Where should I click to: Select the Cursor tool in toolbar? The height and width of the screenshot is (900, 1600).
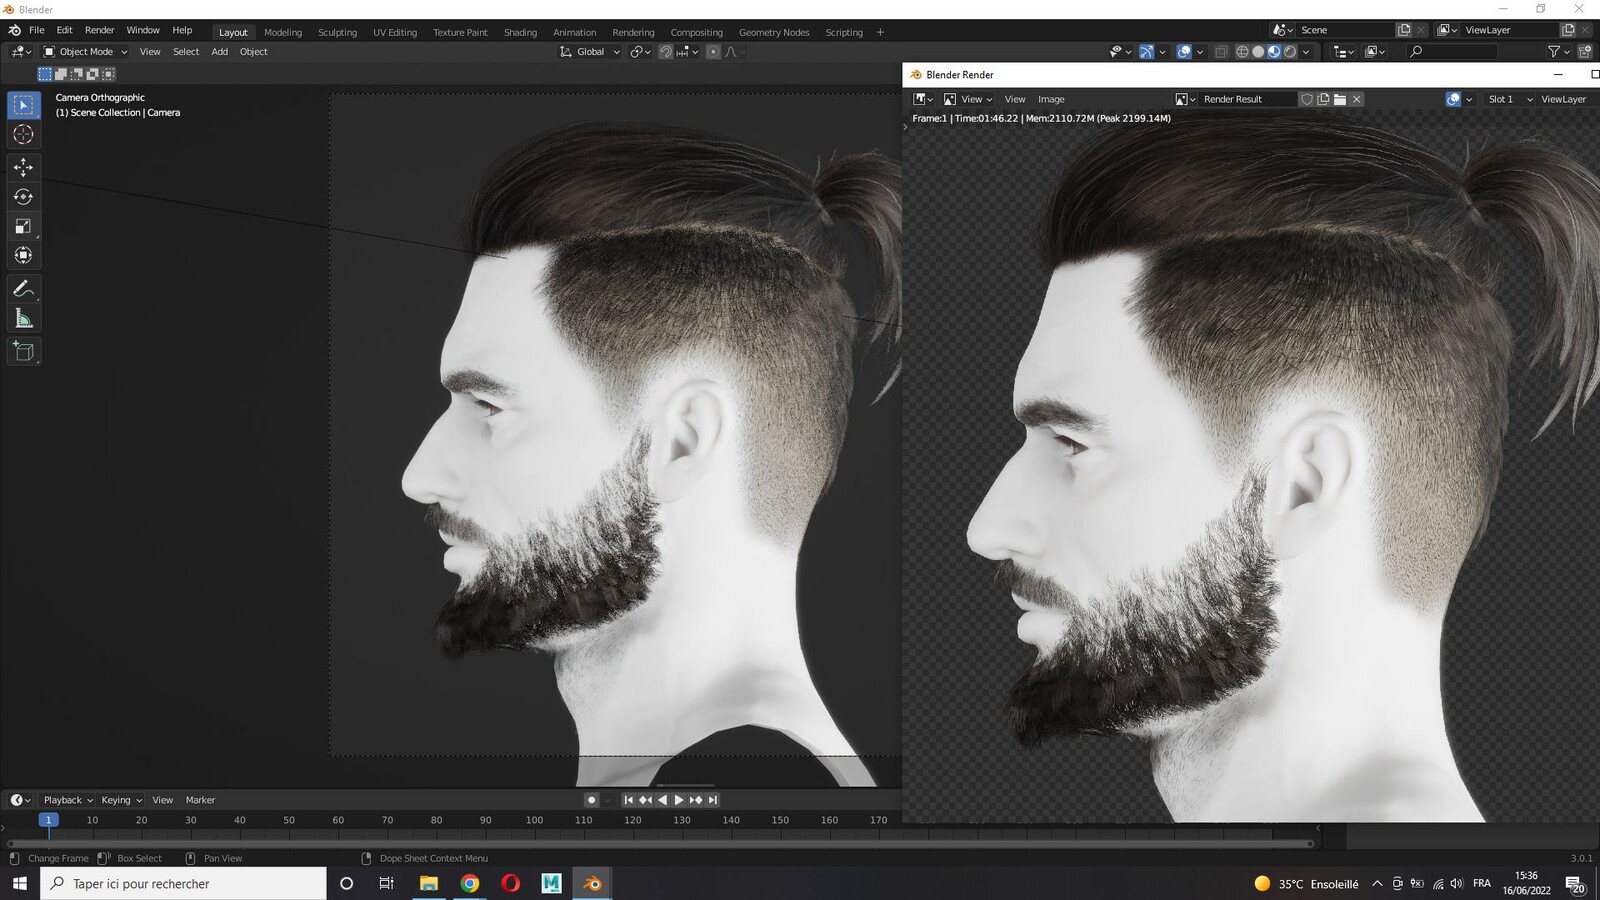(23, 134)
